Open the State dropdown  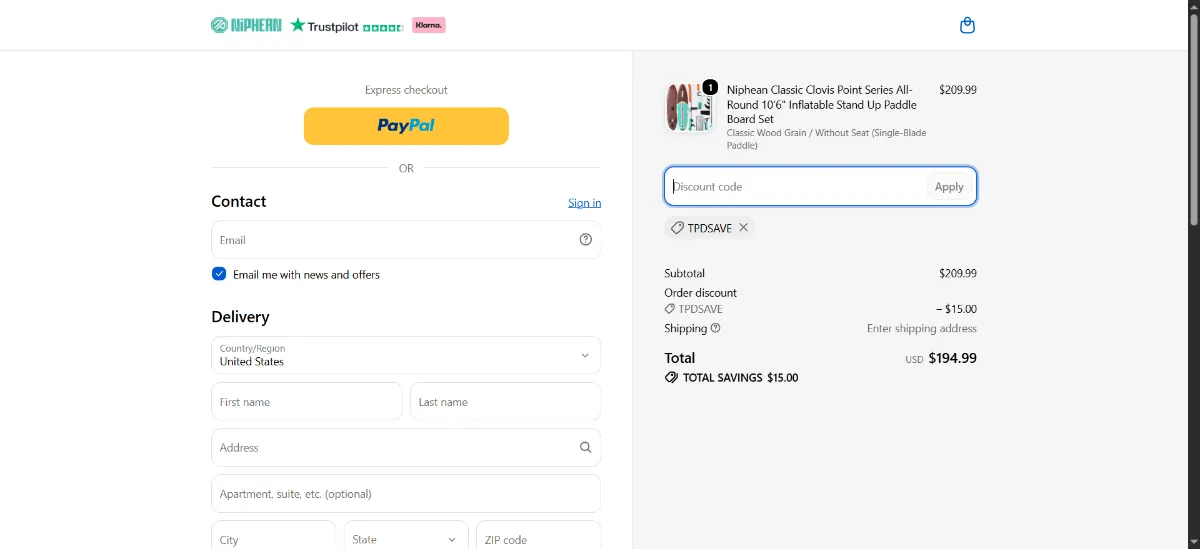pyautogui.click(x=406, y=539)
